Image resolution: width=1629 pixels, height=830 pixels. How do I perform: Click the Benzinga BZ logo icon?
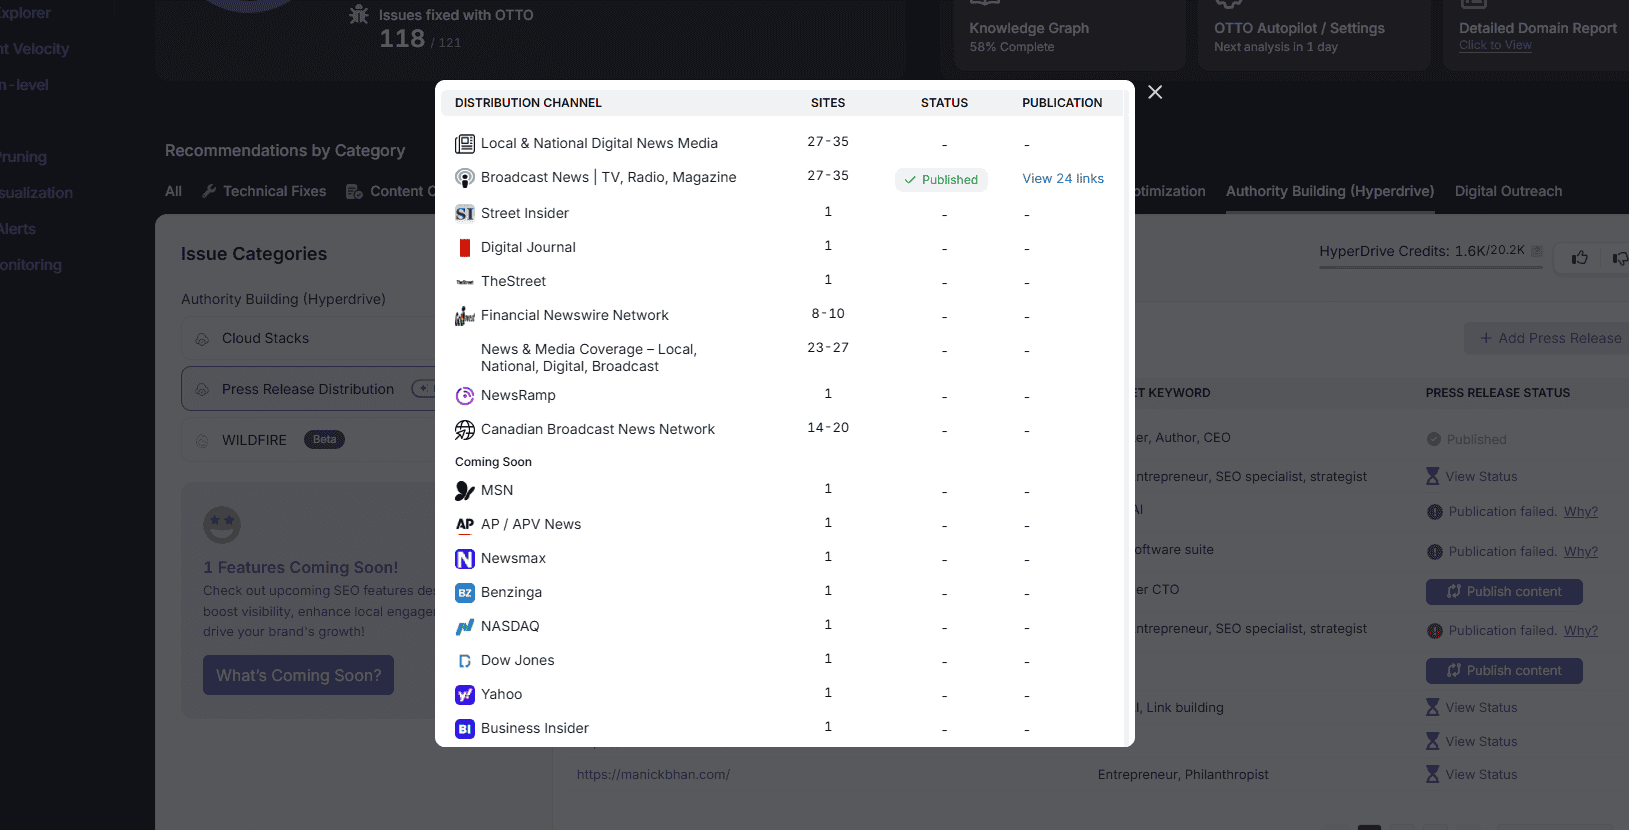(464, 593)
